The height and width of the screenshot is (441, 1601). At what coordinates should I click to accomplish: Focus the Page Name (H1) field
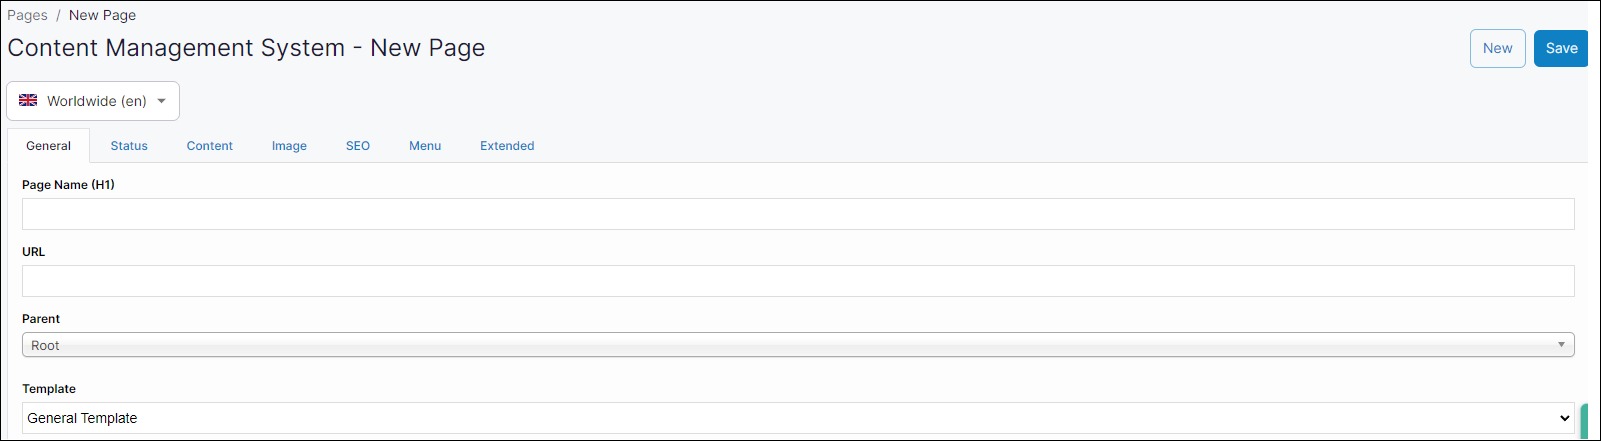[x=797, y=214]
